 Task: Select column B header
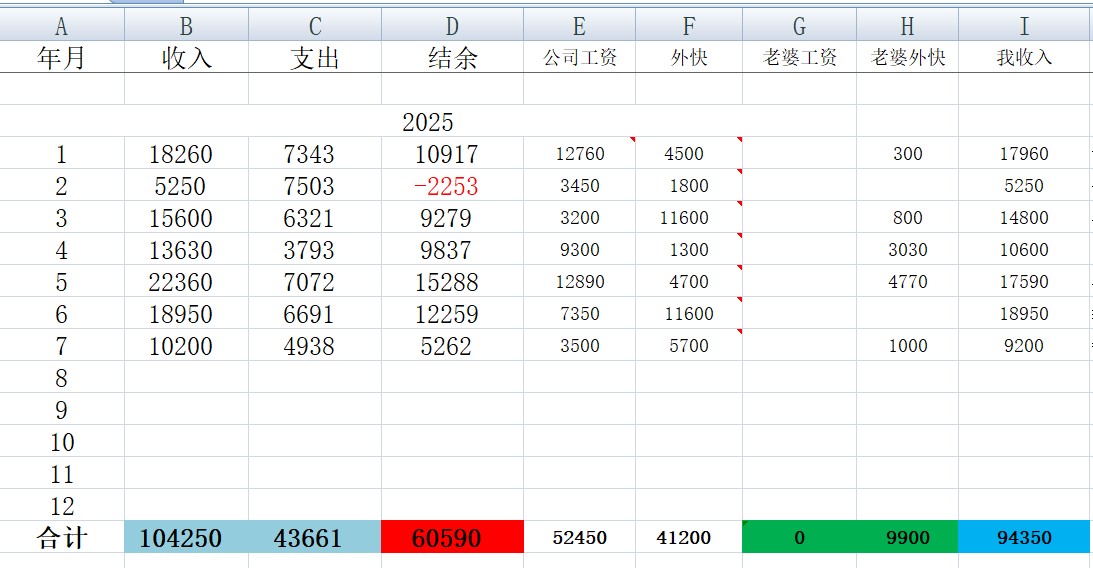point(186,25)
